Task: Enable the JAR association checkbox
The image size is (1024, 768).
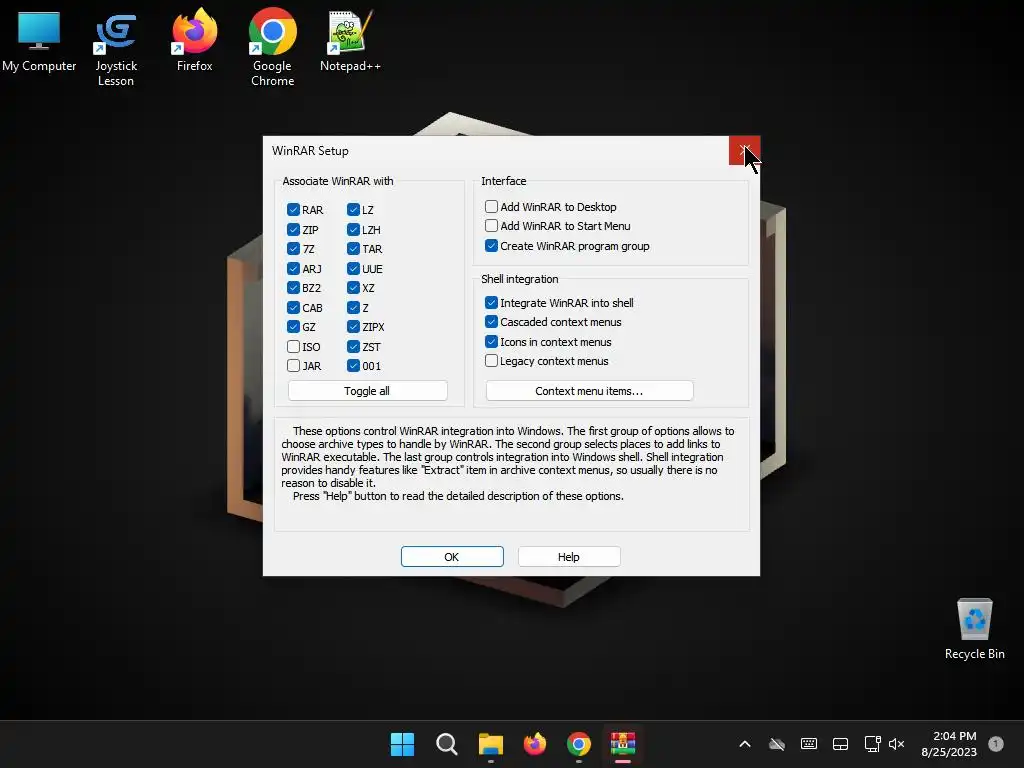Action: [293, 366]
